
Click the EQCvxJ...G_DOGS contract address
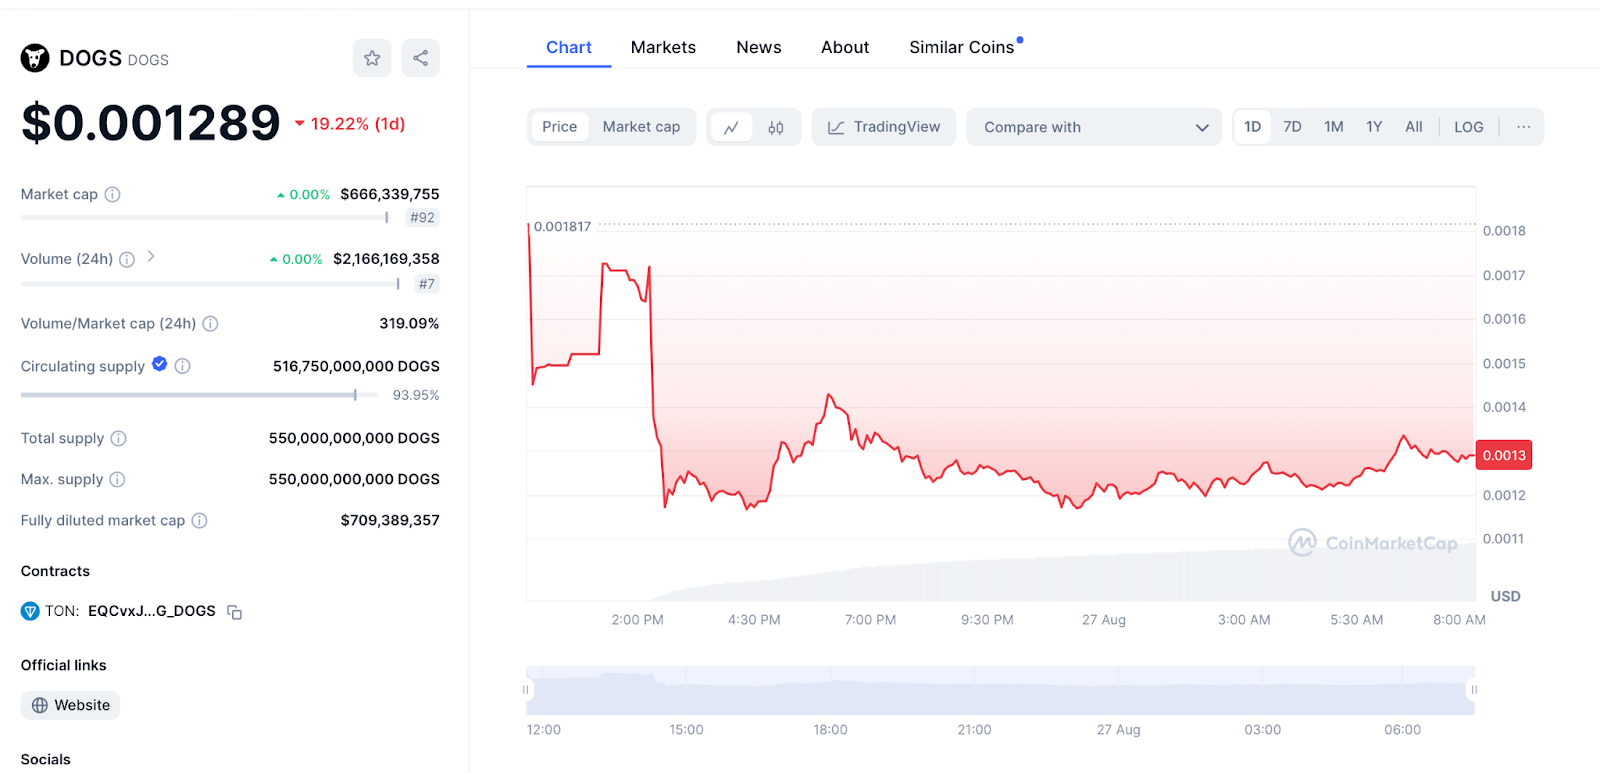[x=152, y=611]
